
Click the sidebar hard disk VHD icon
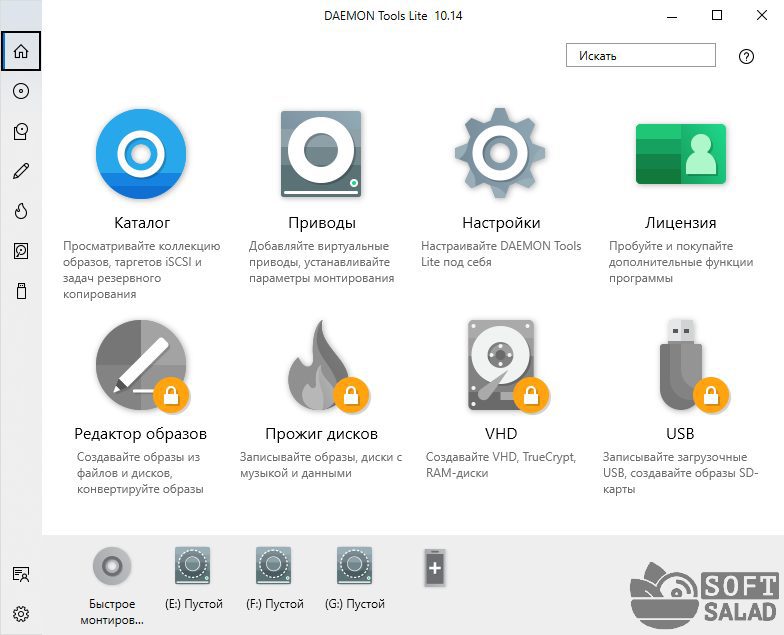tap(21, 251)
